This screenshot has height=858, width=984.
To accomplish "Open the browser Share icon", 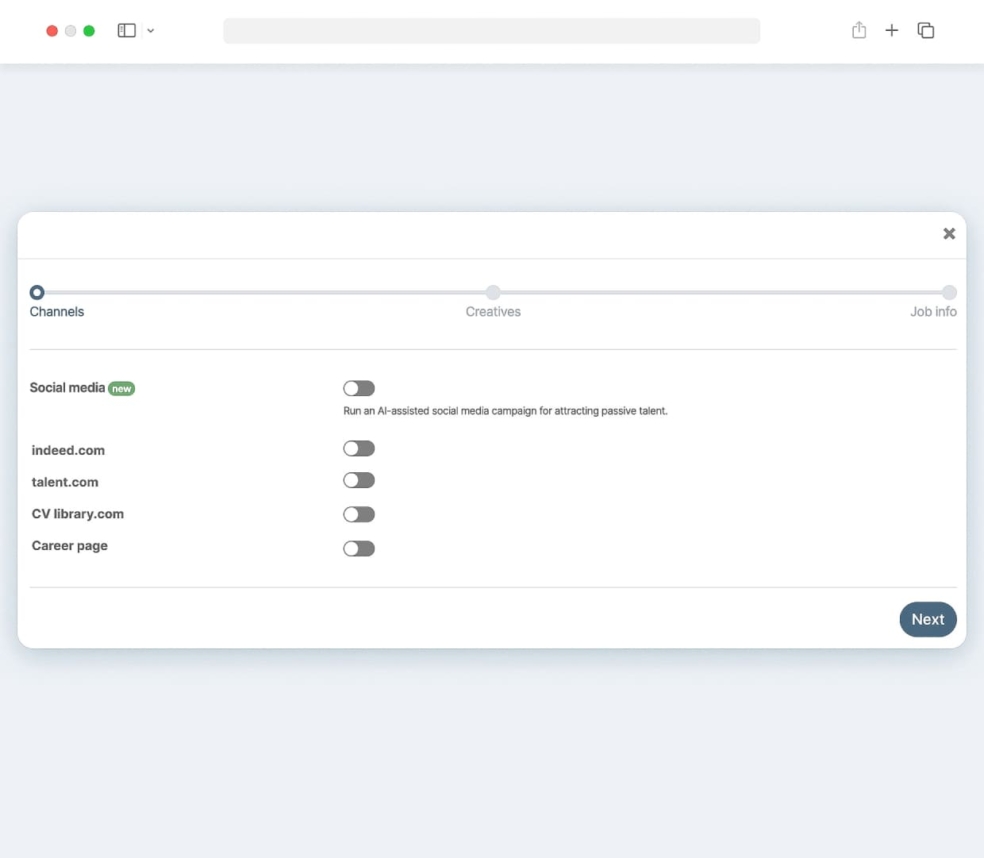I will pyautogui.click(x=859, y=30).
